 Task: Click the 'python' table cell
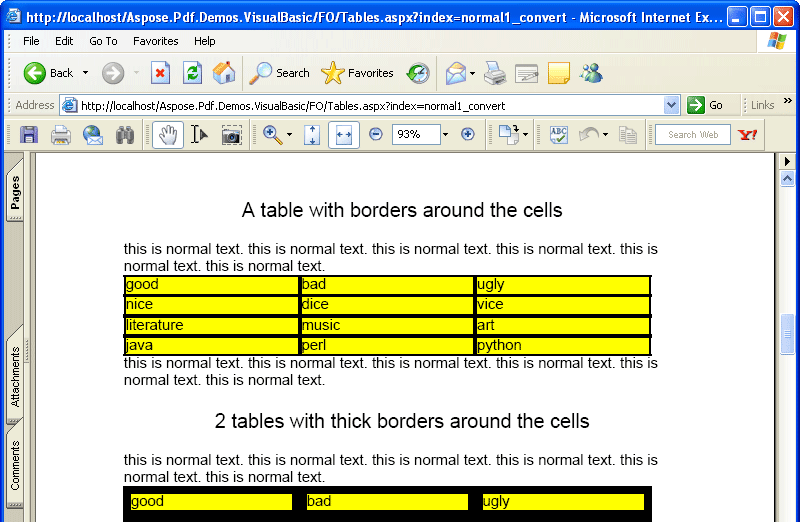[563, 345]
